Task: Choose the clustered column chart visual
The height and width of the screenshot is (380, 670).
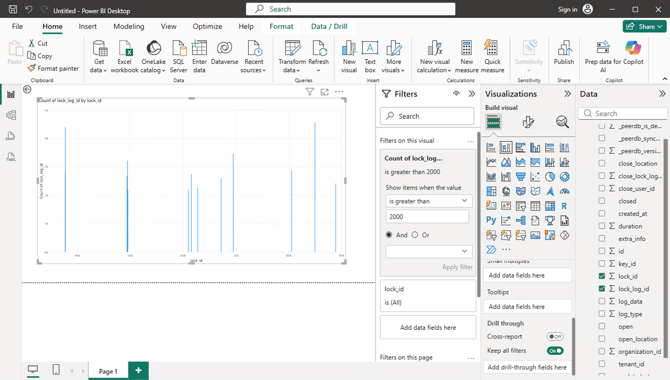Action: pos(535,148)
